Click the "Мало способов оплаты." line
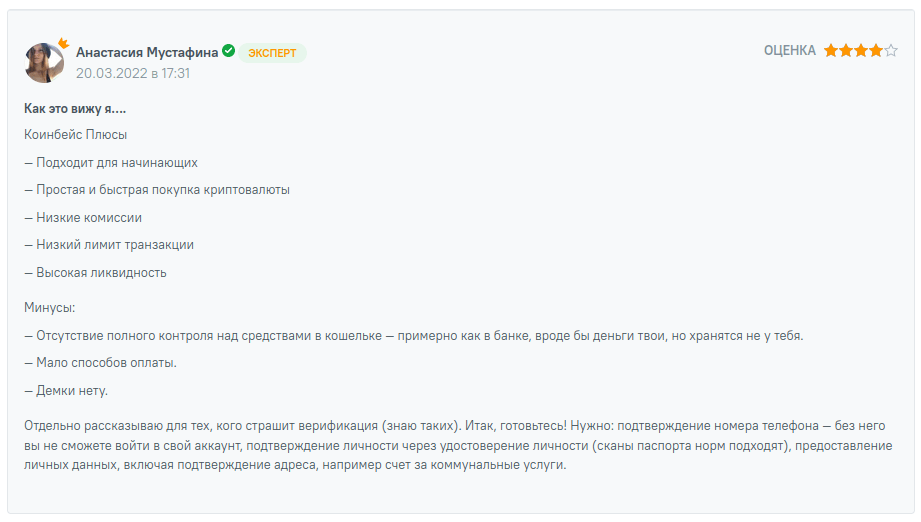This screenshot has width=921, height=522. (x=100, y=362)
